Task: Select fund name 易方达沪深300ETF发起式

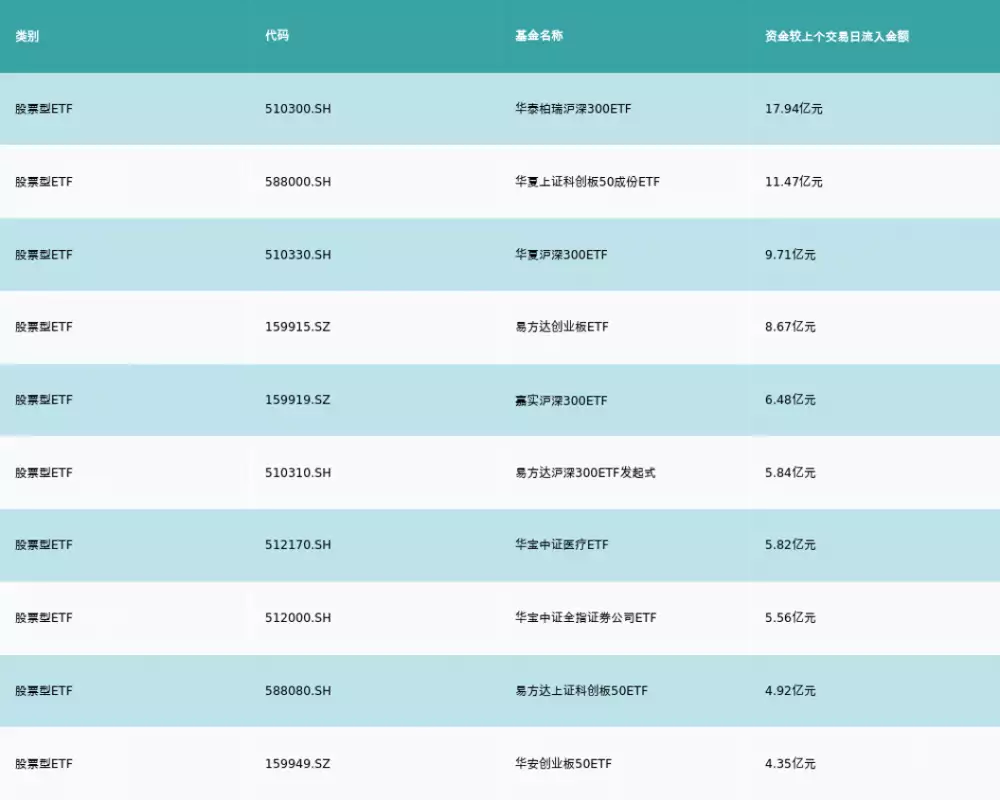Action: click(585, 473)
